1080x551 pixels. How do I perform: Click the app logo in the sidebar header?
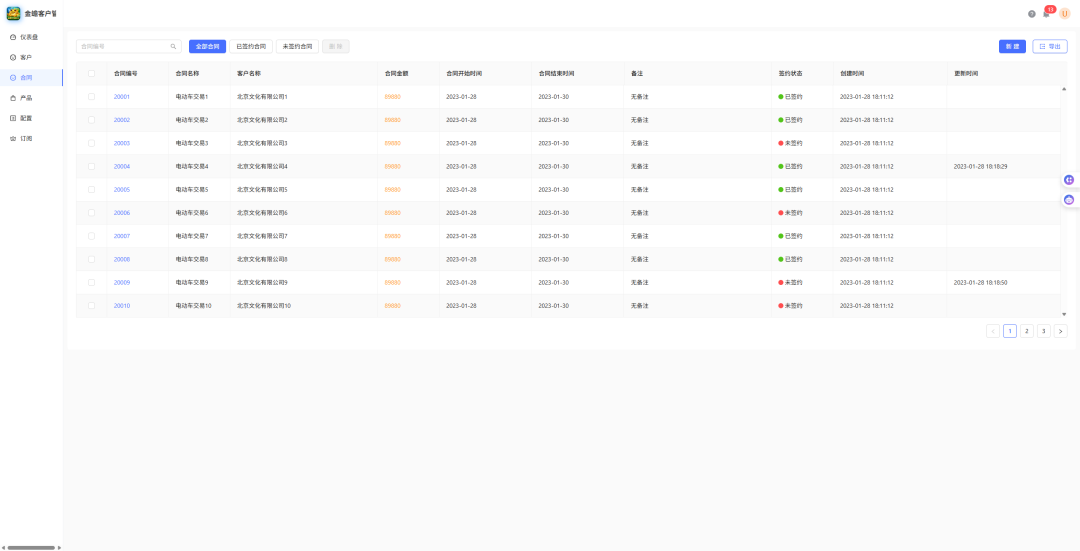13,13
